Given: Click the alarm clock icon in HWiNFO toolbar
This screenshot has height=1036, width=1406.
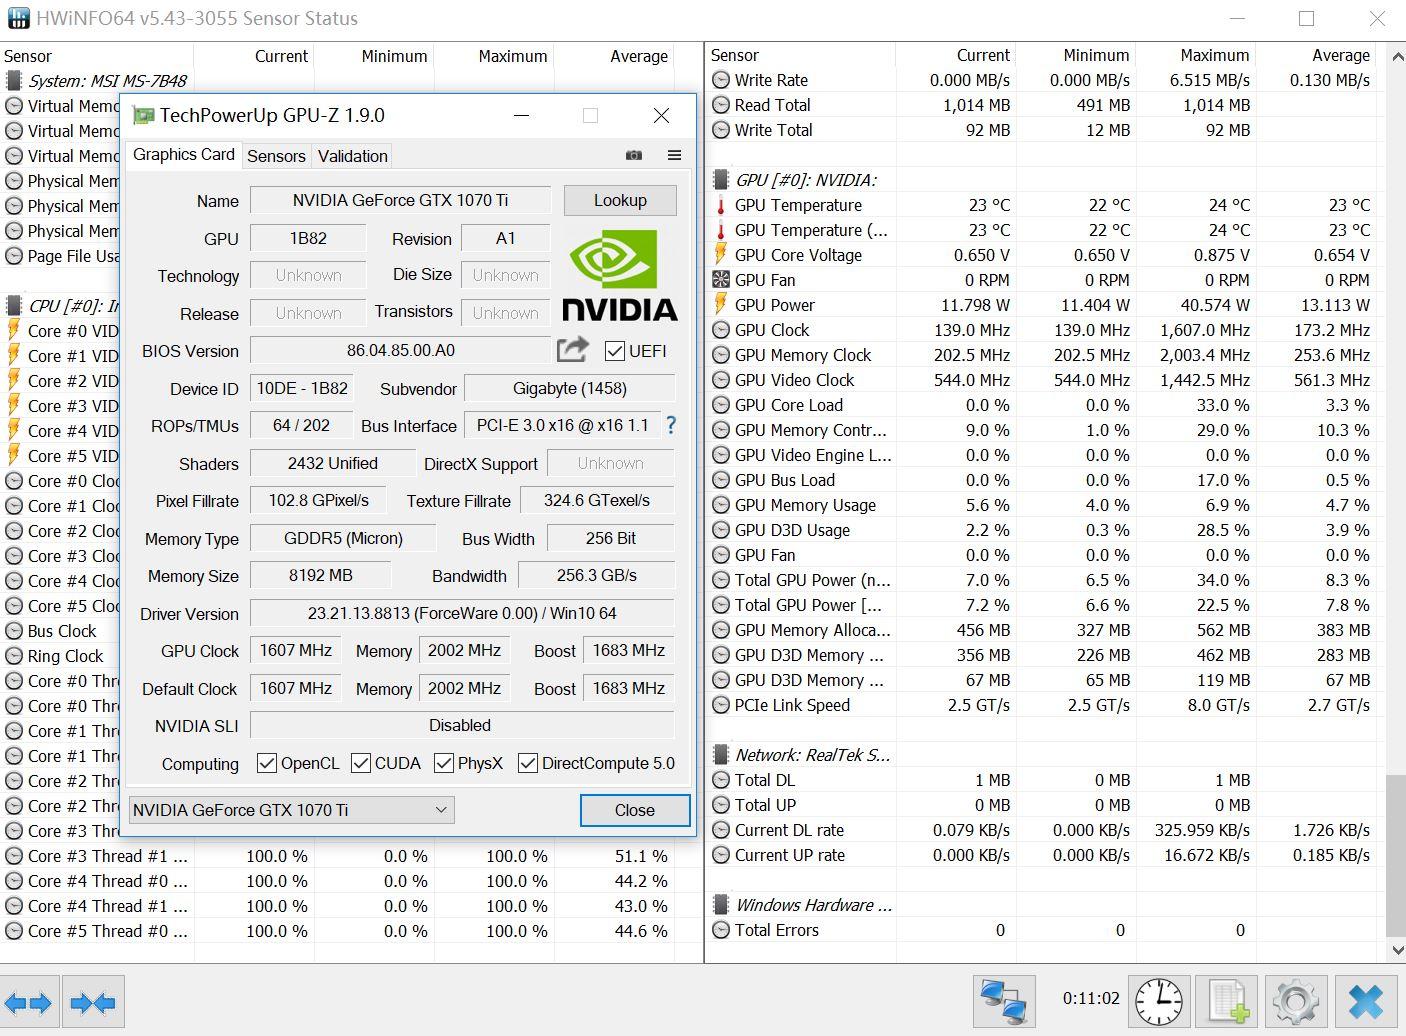Looking at the screenshot, I should (x=1158, y=1000).
